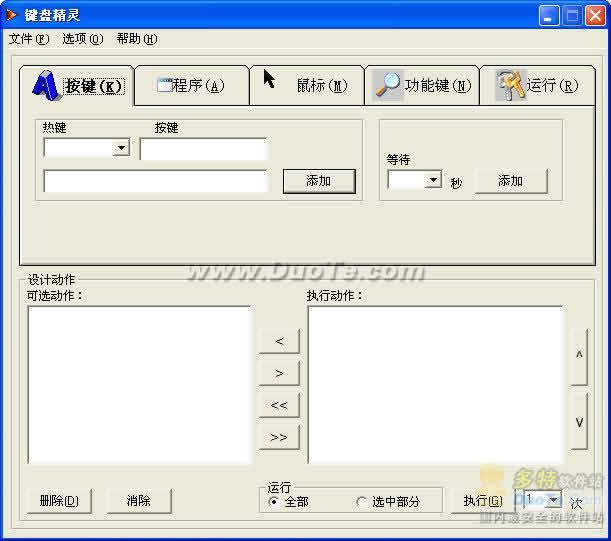Open the 选项(O) menu
The width and height of the screenshot is (611, 541).
point(83,39)
